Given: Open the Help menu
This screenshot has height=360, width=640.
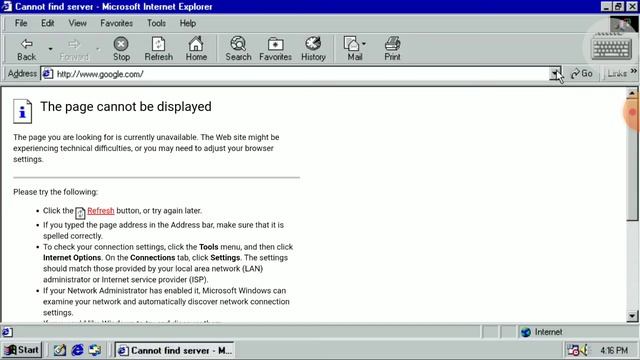Looking at the screenshot, I should [187, 23].
